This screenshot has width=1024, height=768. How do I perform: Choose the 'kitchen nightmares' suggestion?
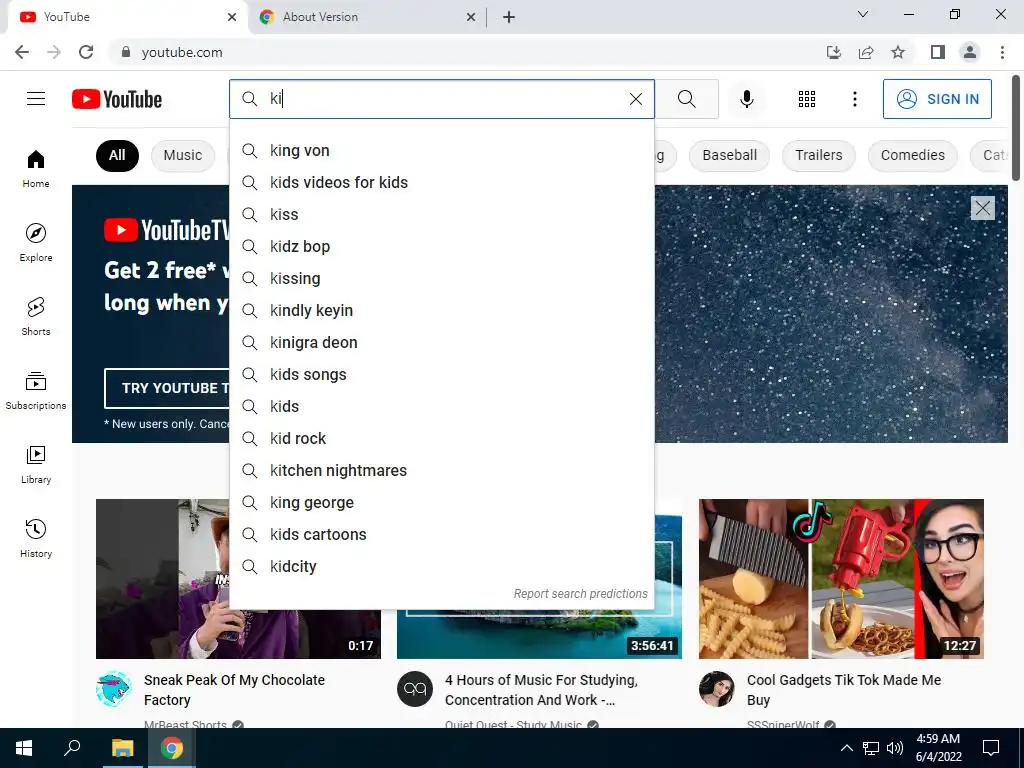pyautogui.click(x=442, y=470)
